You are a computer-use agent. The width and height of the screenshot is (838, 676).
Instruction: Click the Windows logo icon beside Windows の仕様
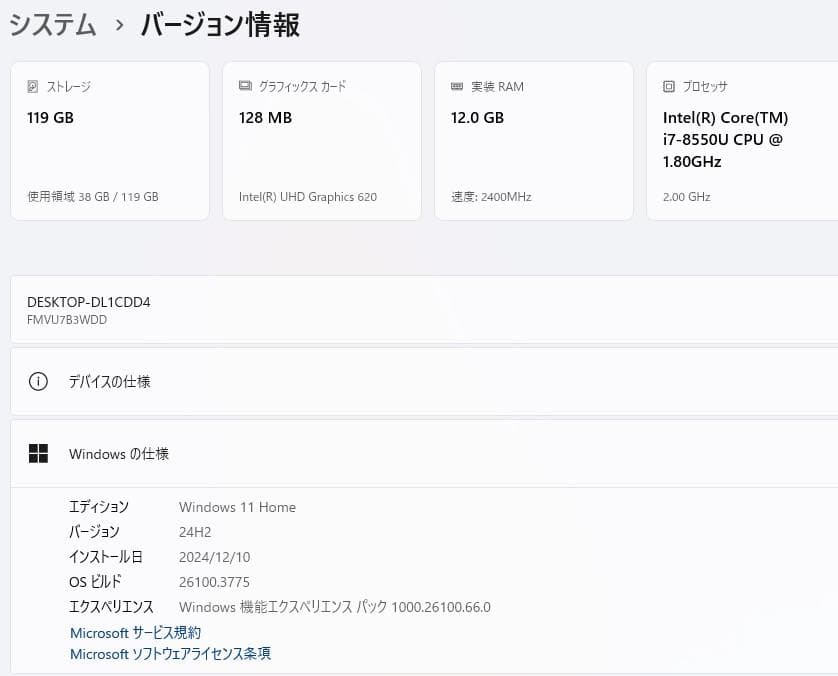click(x=38, y=453)
